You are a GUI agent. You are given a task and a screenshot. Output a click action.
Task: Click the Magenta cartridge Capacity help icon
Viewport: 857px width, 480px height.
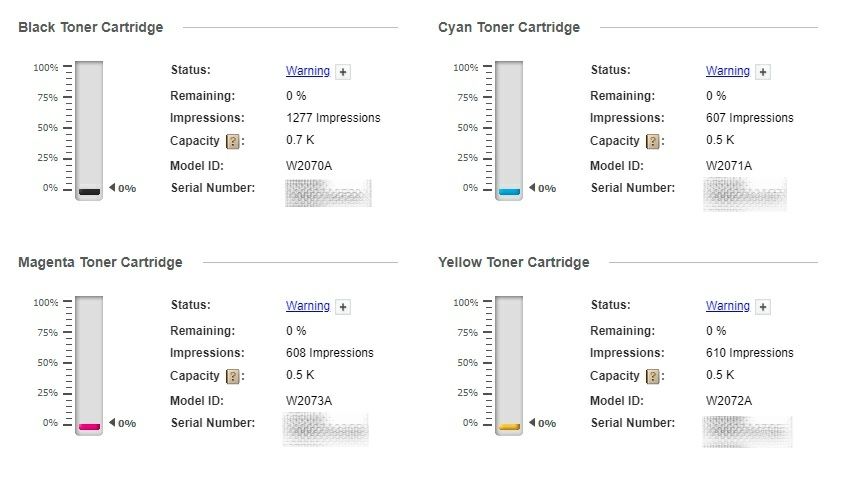pos(234,377)
